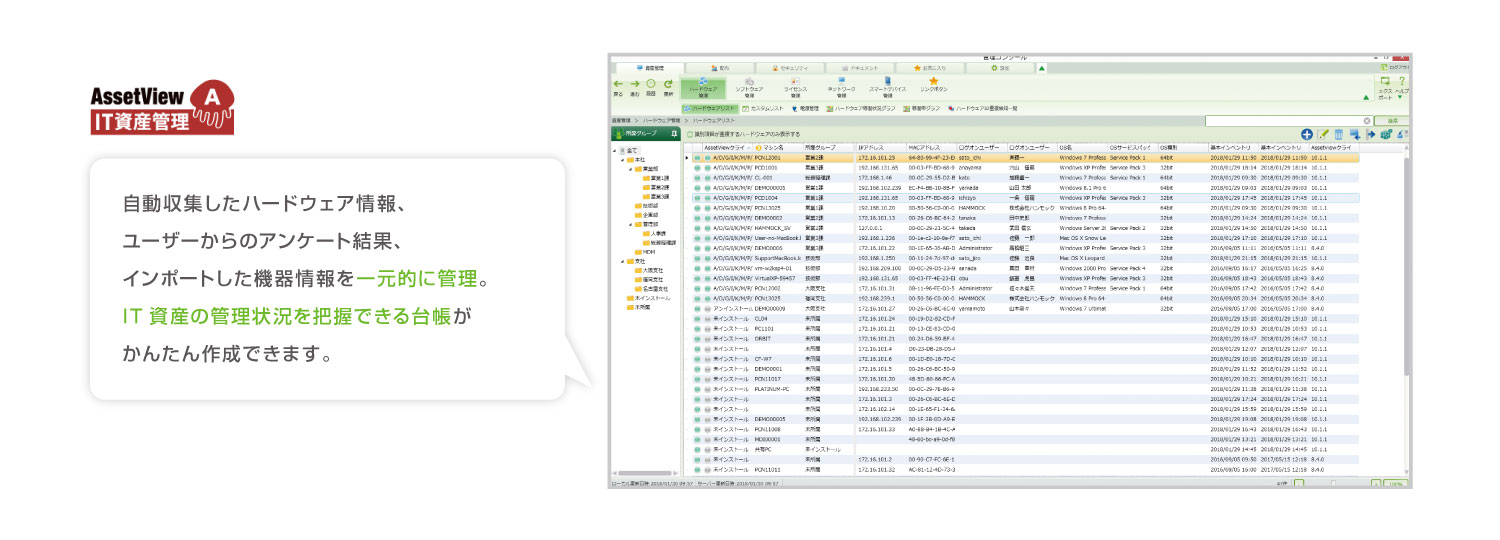Sort by マシン名 column header
This screenshot has width=1500, height=540.
click(778, 148)
